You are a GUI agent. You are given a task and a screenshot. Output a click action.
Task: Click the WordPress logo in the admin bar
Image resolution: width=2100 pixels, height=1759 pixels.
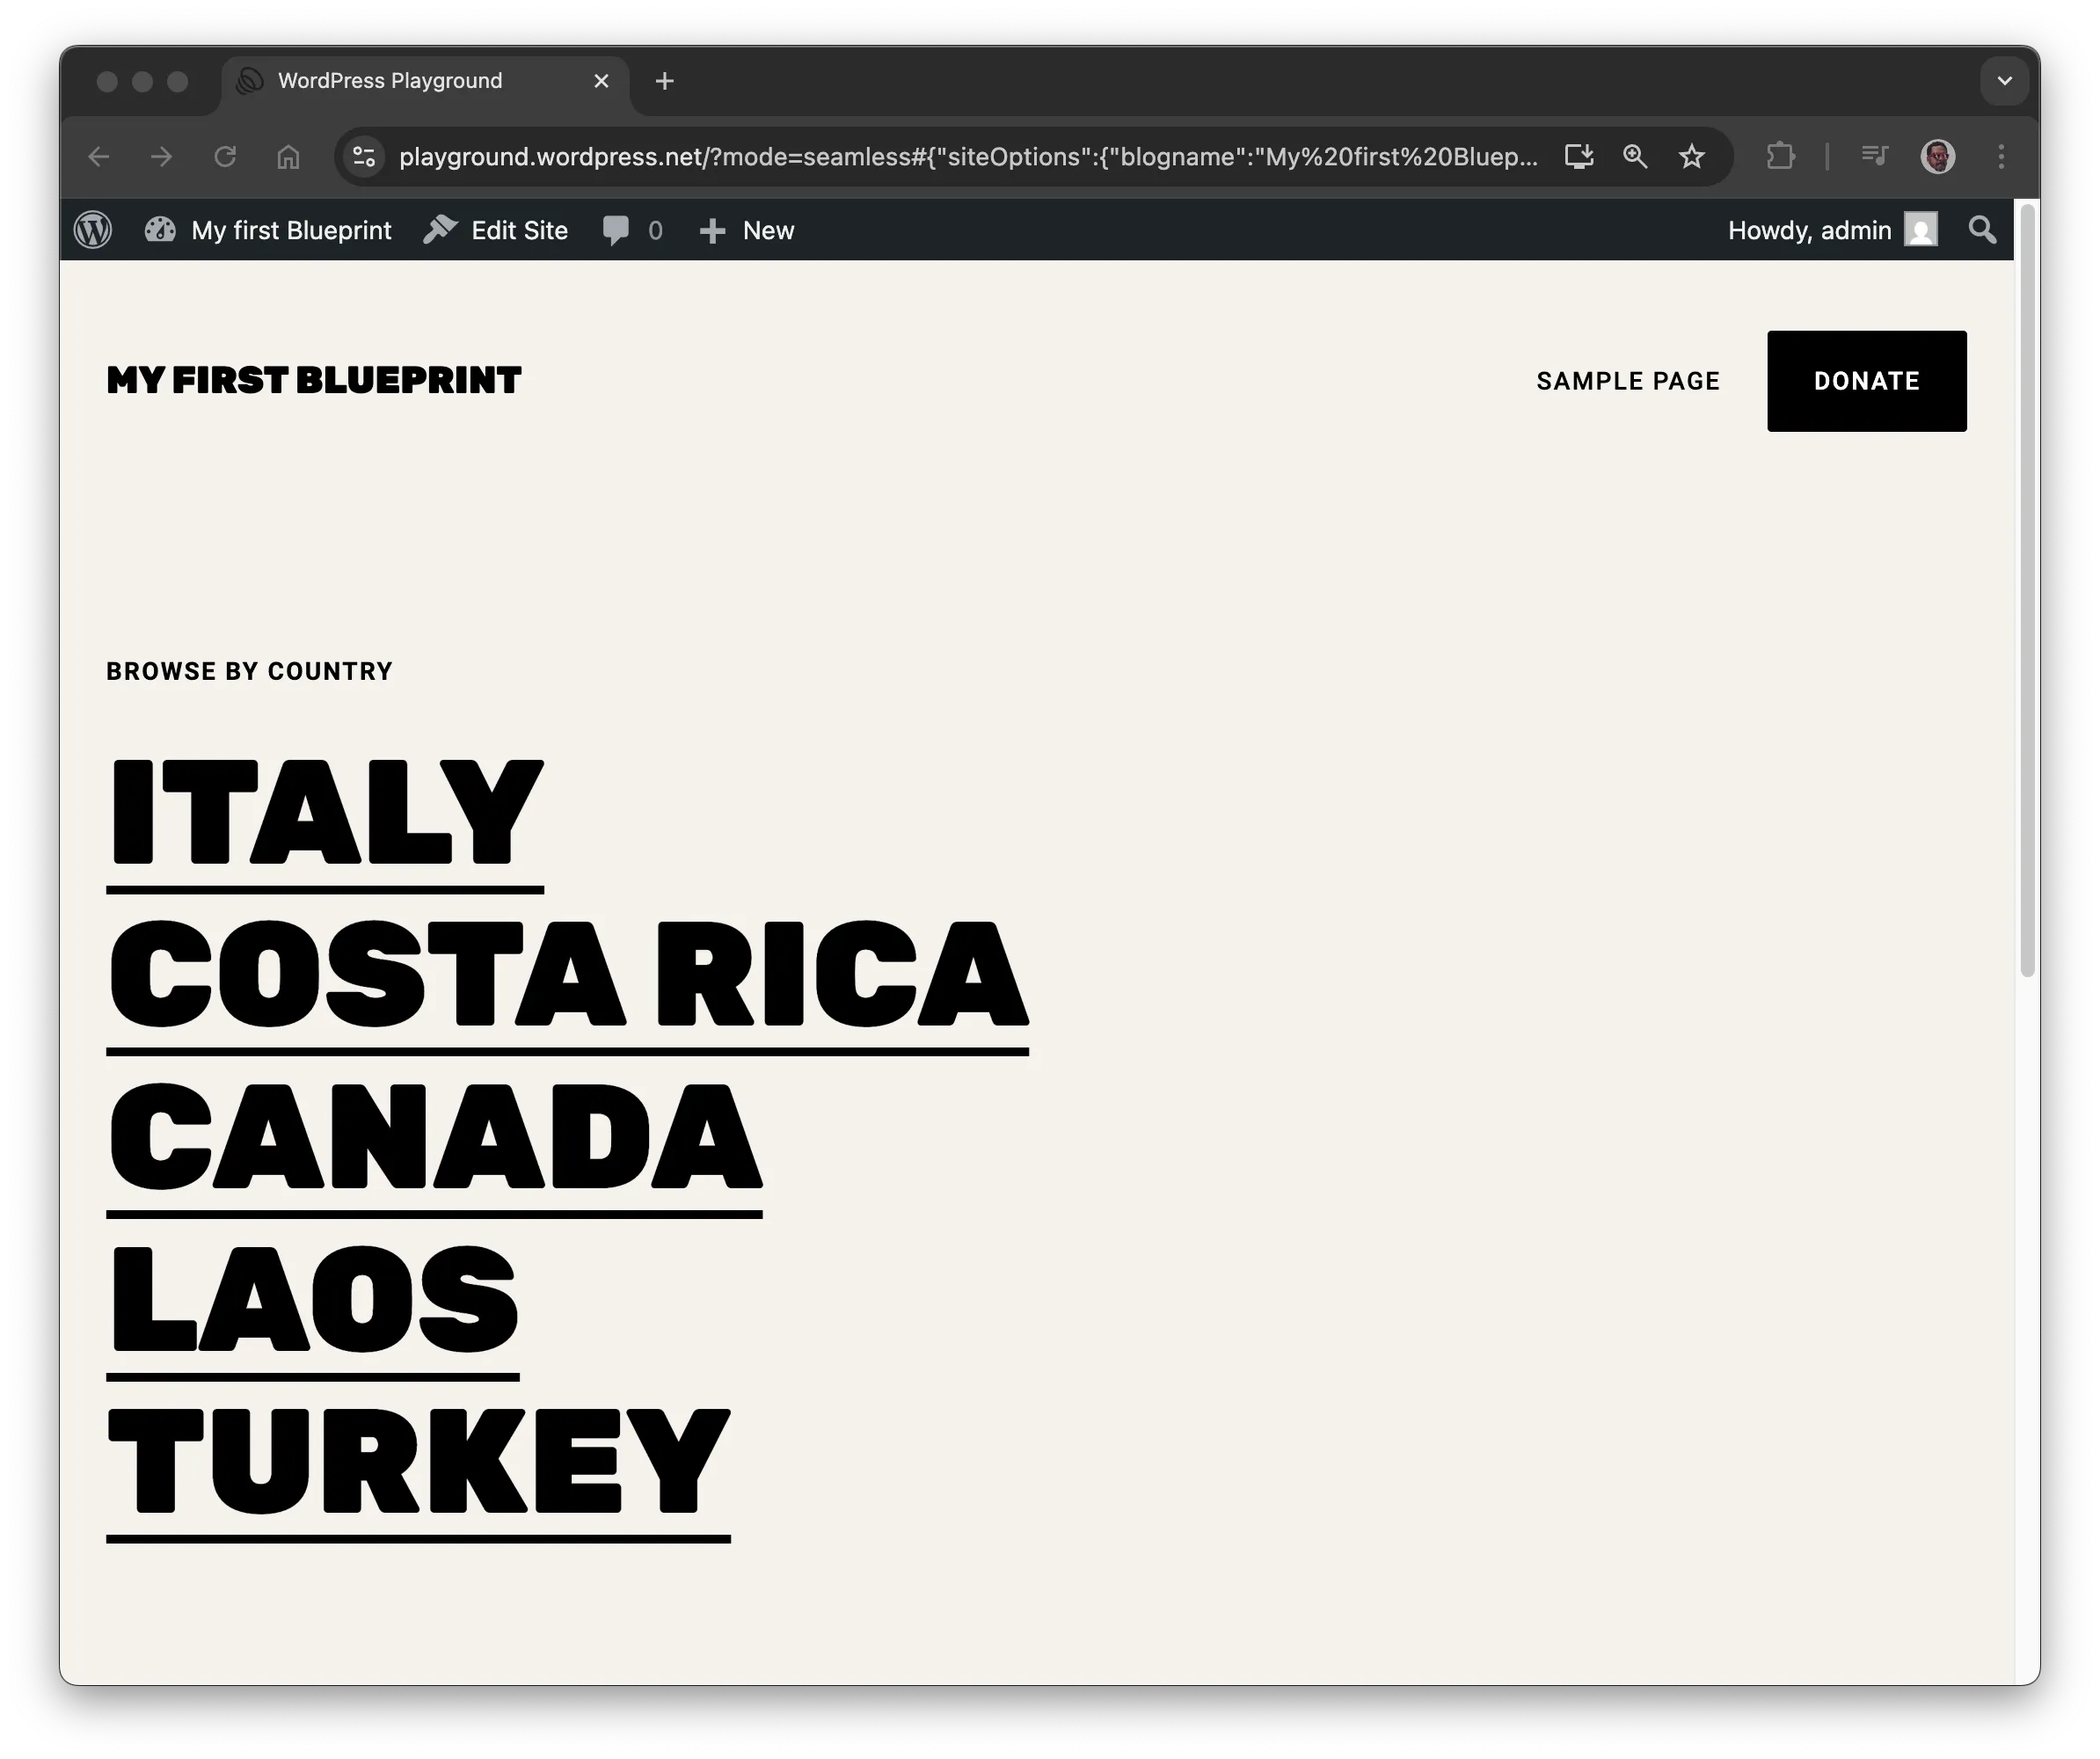92,229
